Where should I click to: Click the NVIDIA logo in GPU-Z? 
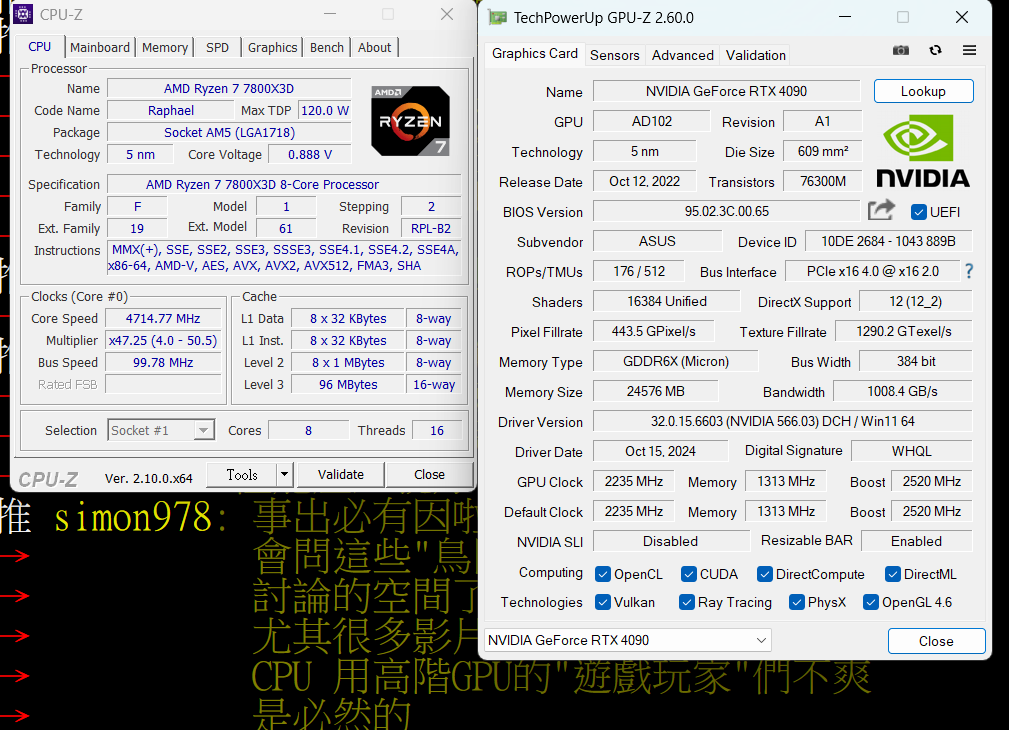coord(922,150)
